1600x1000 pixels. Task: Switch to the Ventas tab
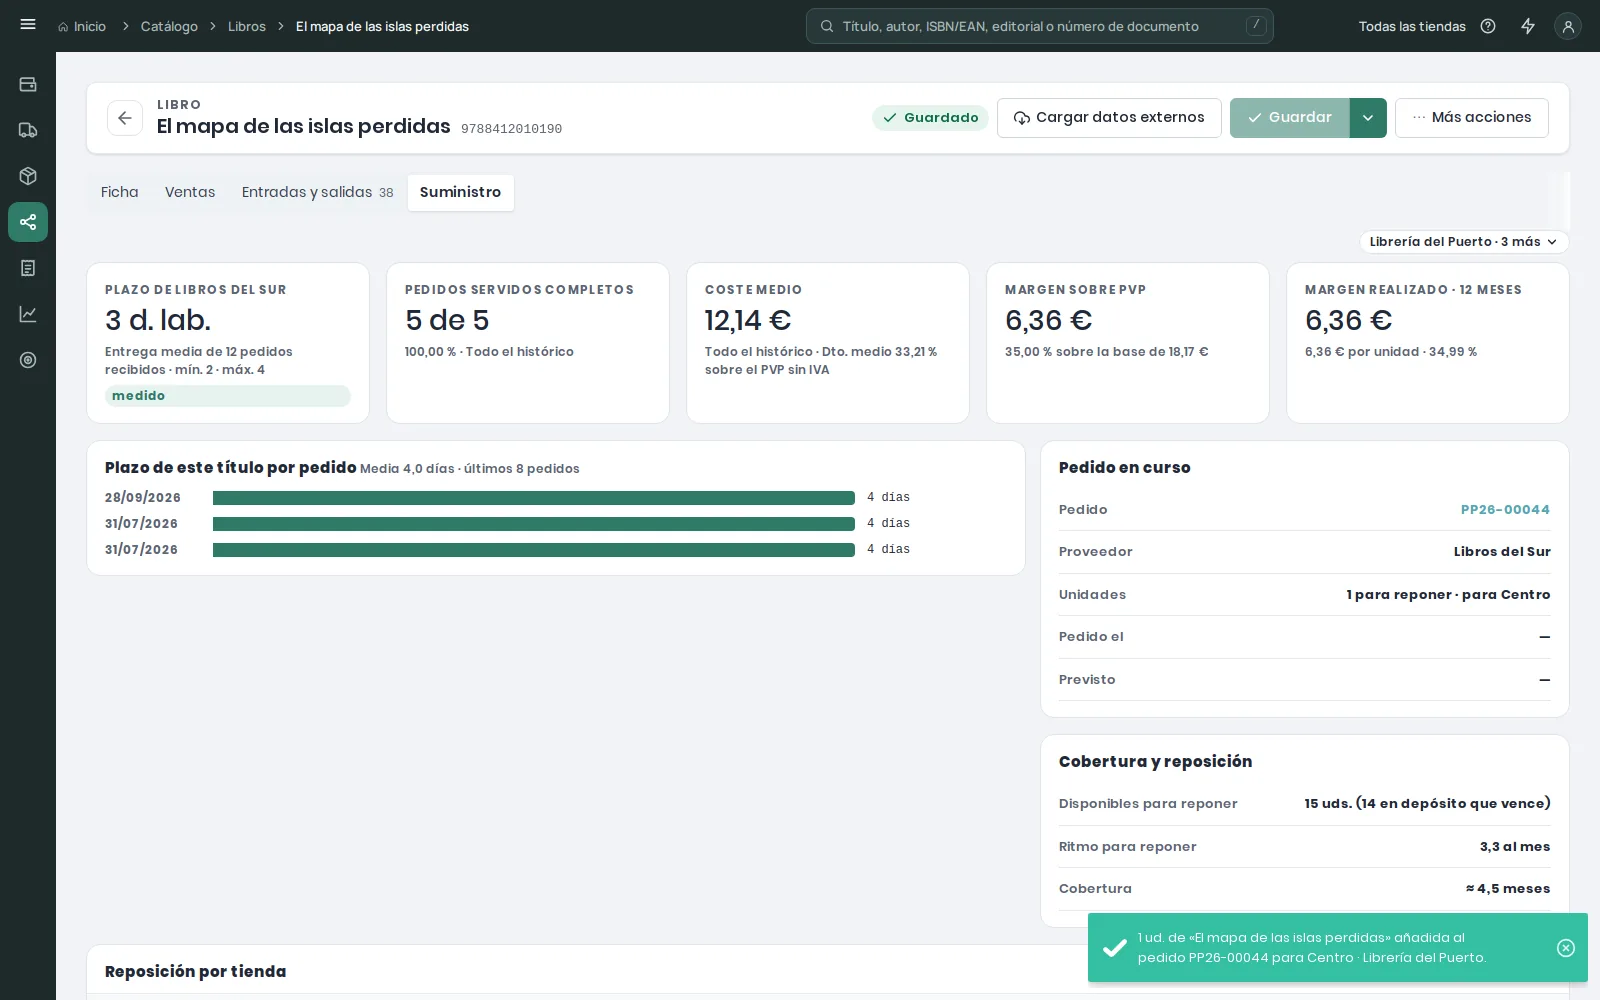point(190,192)
